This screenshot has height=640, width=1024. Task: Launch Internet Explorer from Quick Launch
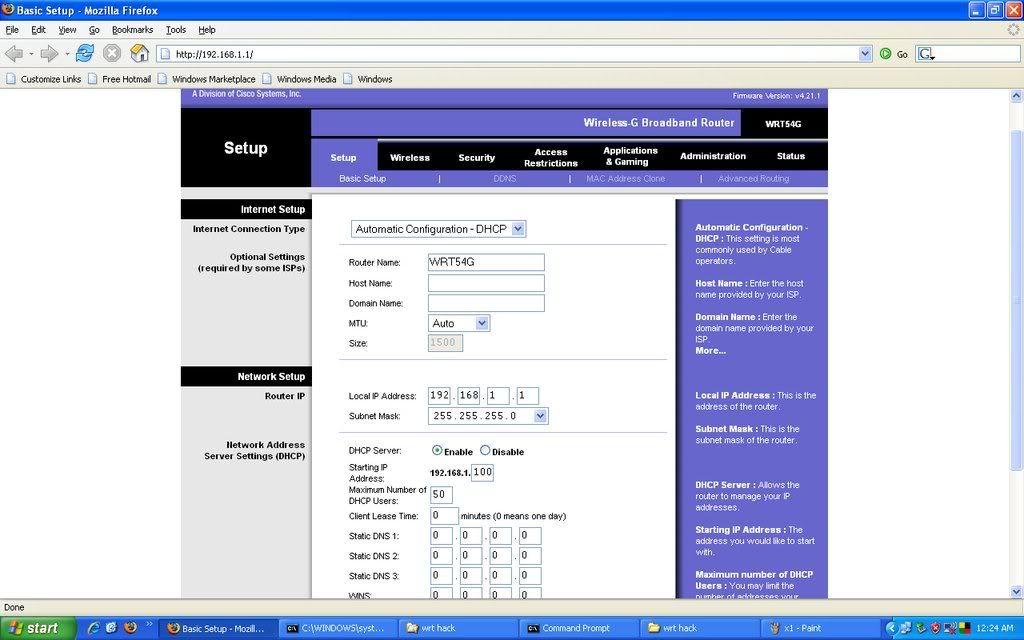coord(94,628)
